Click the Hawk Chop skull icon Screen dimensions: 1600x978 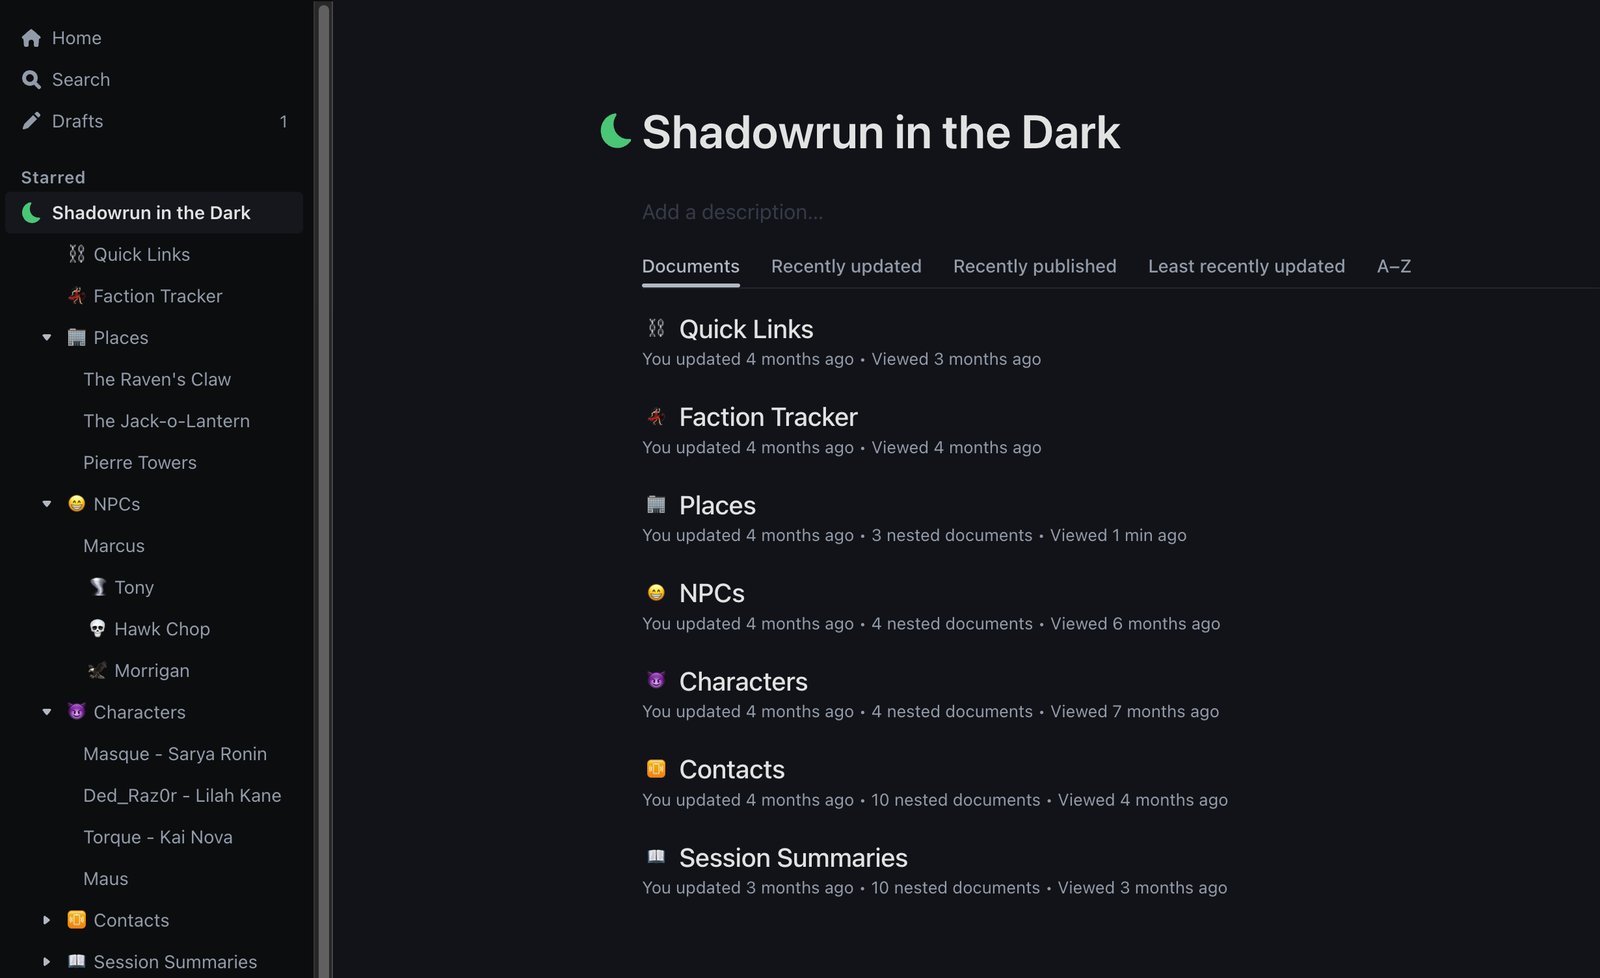pos(97,629)
